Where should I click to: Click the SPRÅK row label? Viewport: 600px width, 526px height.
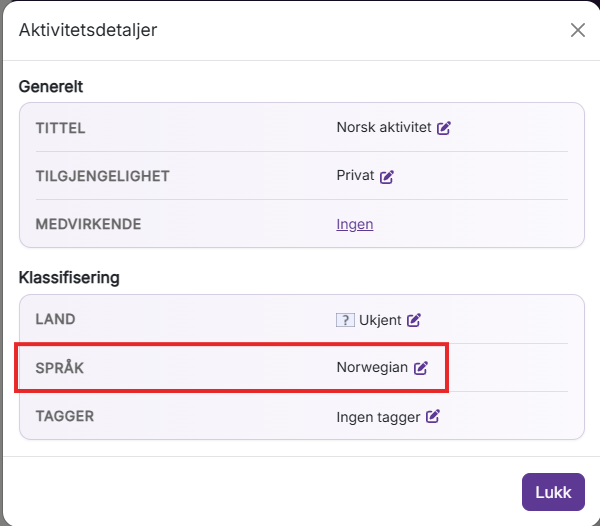(60, 368)
